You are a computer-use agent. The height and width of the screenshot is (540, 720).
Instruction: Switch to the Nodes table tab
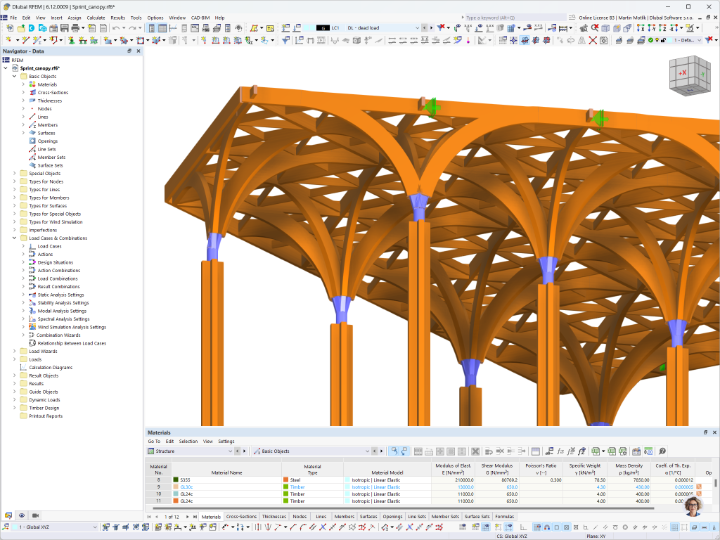[x=299, y=516]
